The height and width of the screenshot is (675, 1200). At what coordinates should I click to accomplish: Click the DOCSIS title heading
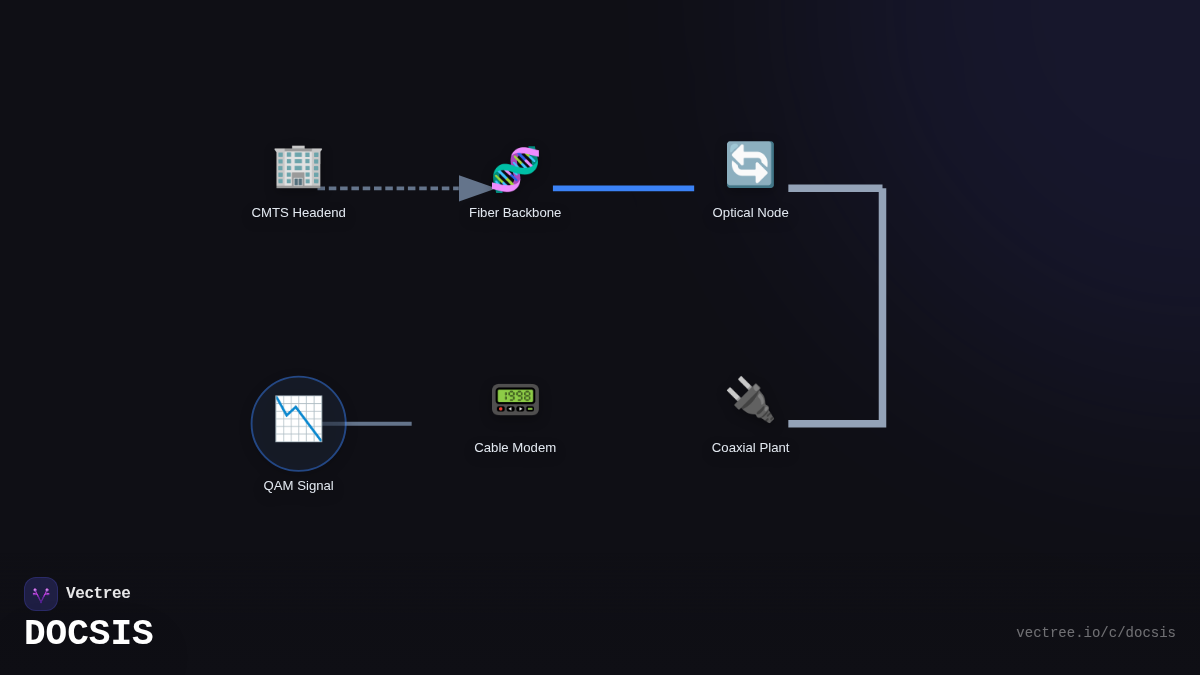(x=88, y=634)
